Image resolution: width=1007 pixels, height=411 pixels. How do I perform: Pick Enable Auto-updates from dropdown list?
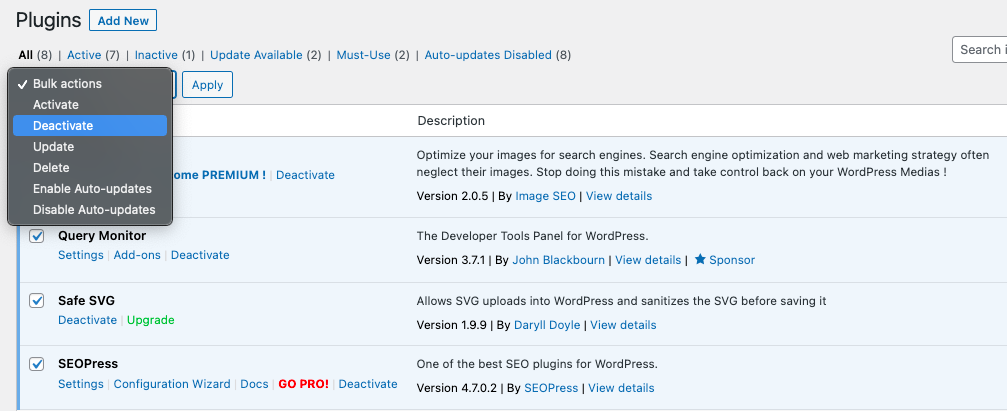92,189
